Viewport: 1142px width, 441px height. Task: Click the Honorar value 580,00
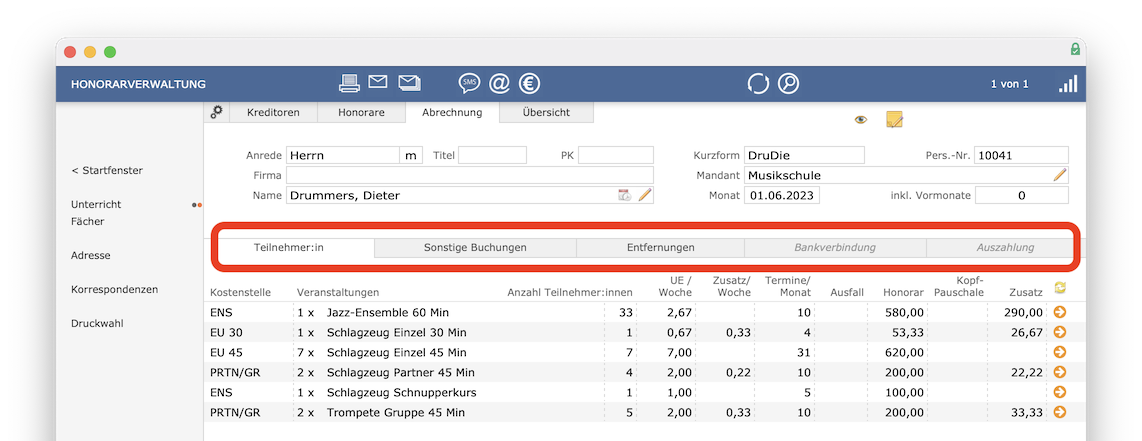coord(904,312)
